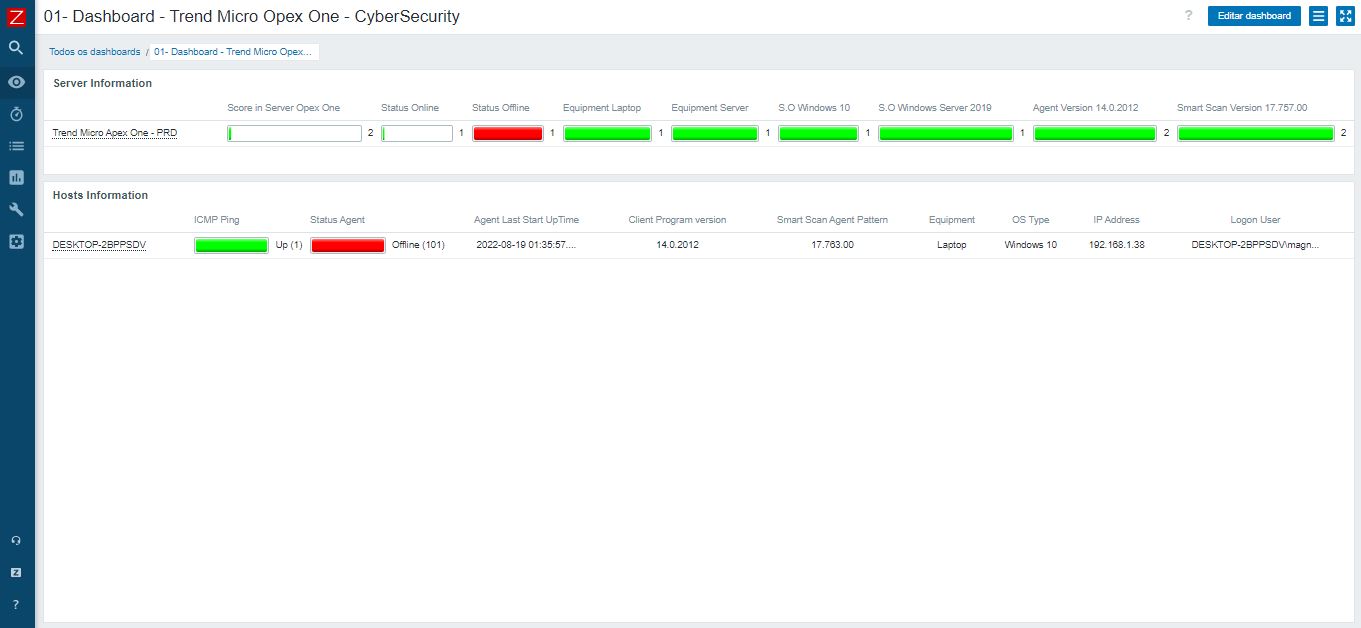Click the dashboard title heading
1361x628 pixels.
252,17
